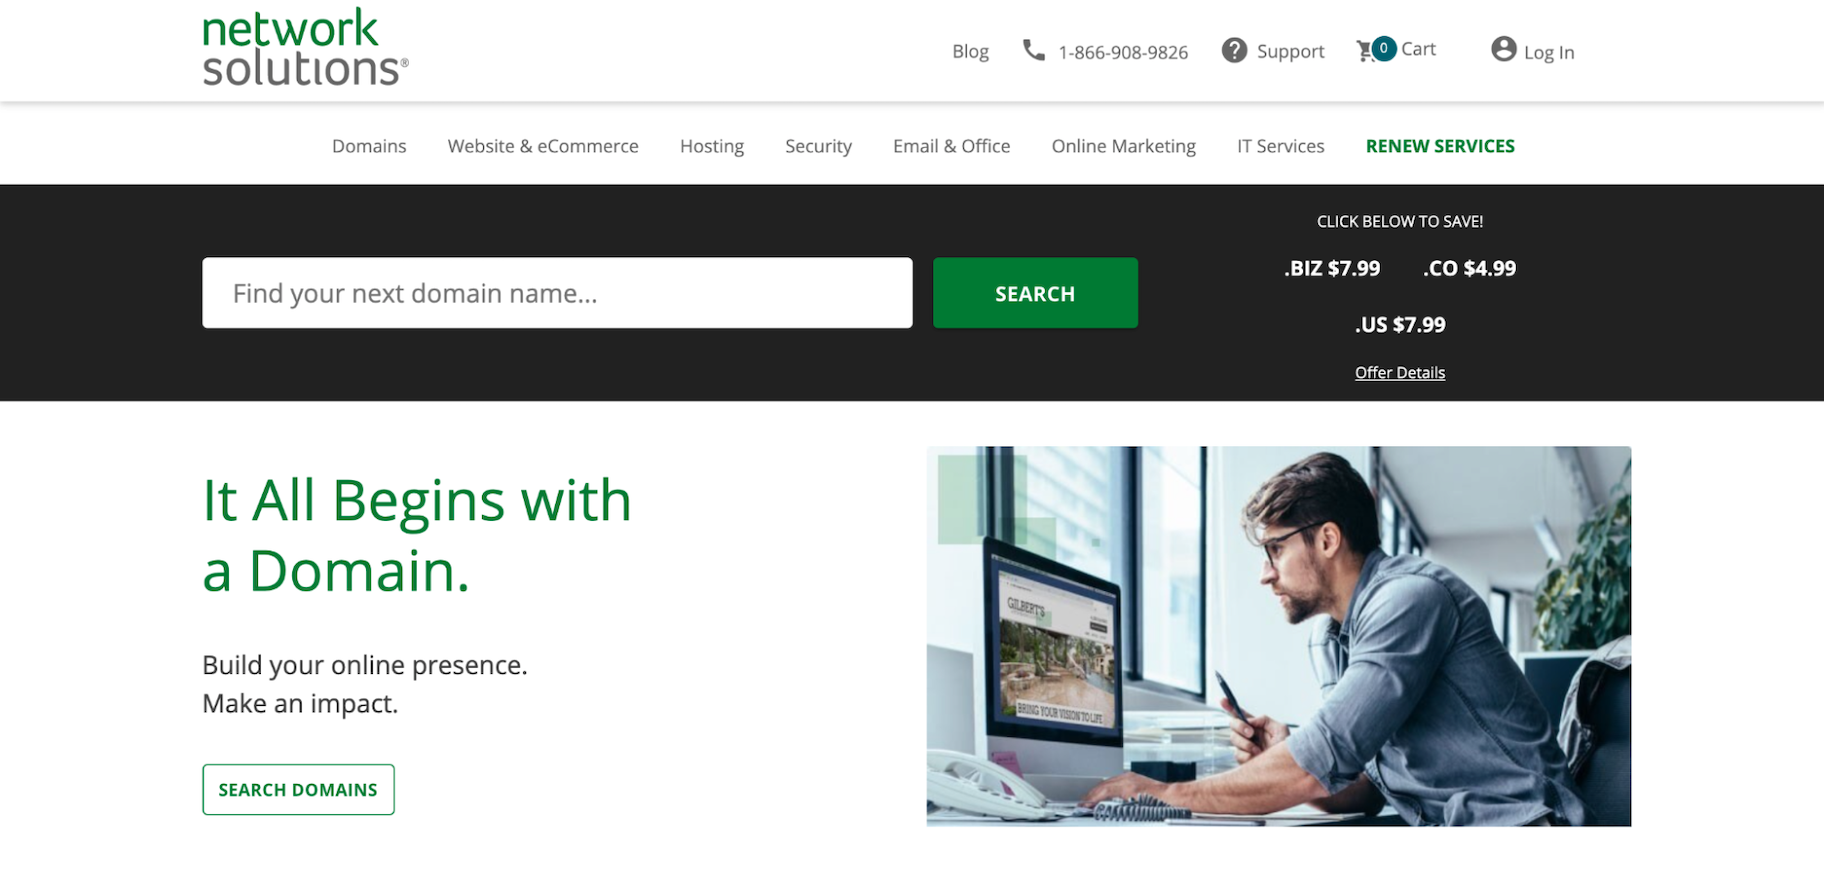
Task: Call number 1-866-908-9826 link
Action: tap(1123, 52)
